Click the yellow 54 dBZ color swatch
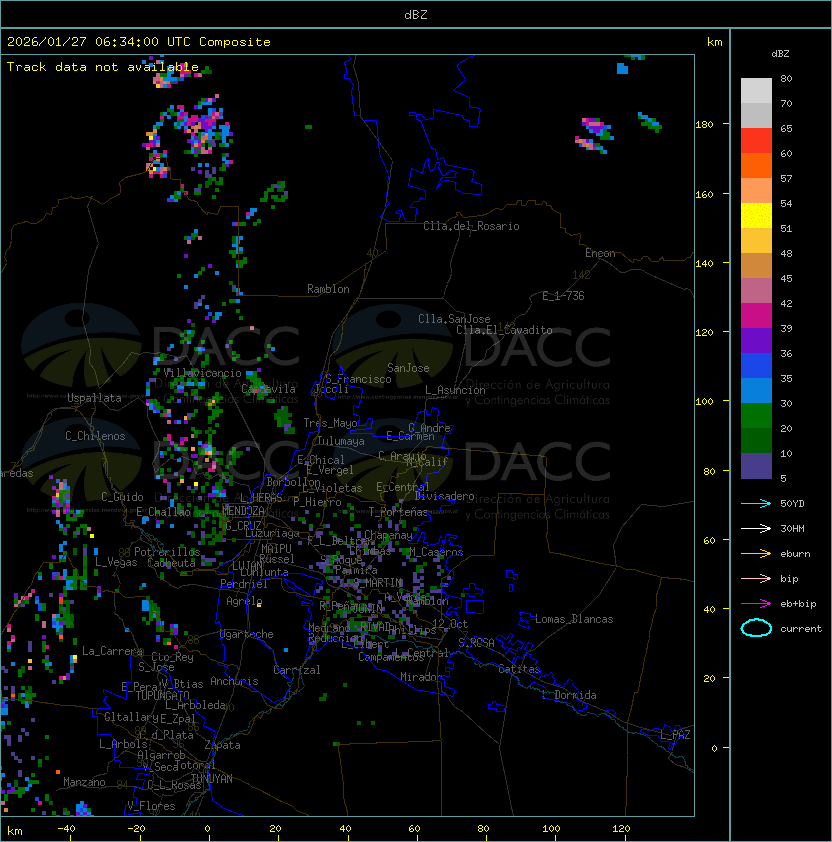 pos(756,216)
